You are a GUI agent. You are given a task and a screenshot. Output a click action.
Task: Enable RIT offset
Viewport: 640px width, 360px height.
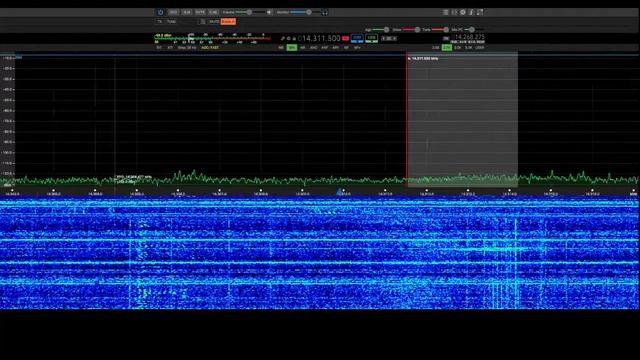coord(159,48)
